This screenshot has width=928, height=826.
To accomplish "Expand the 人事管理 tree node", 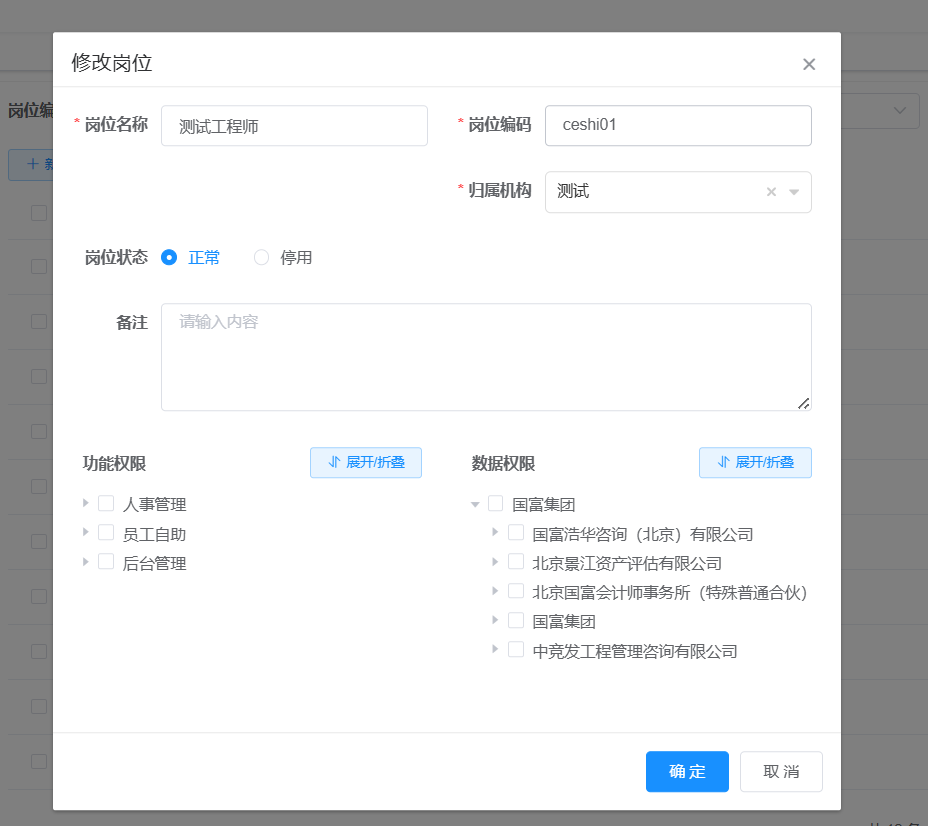I will [x=86, y=503].
